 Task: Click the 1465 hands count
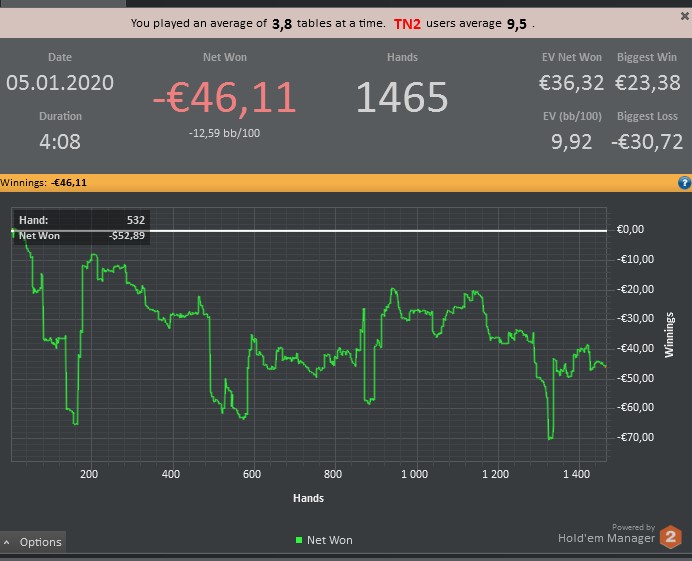coord(402,97)
